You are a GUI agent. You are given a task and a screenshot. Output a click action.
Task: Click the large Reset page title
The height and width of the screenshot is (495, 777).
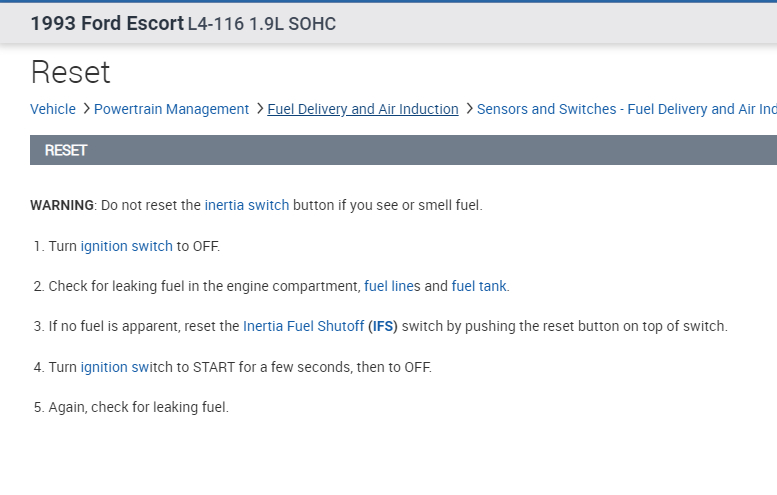tap(70, 72)
